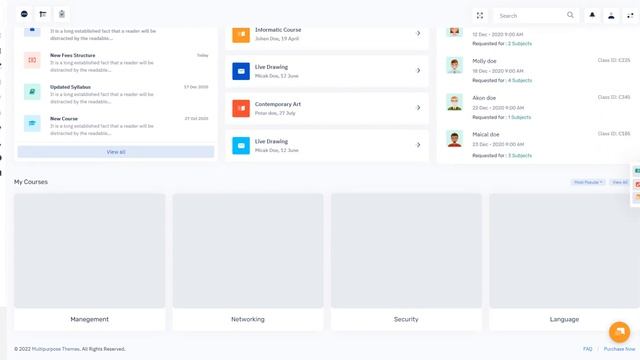
Task: Click the Updated Syllabus icon
Action: pyautogui.click(x=32, y=91)
